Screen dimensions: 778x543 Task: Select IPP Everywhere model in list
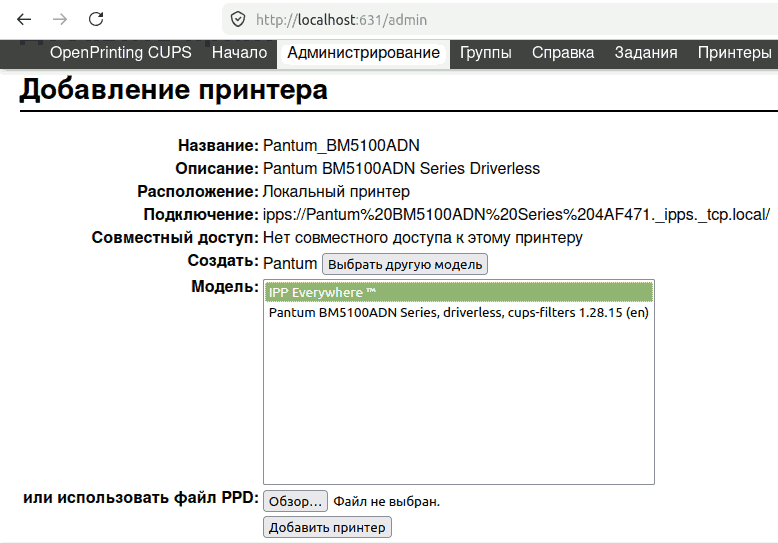[458, 292]
